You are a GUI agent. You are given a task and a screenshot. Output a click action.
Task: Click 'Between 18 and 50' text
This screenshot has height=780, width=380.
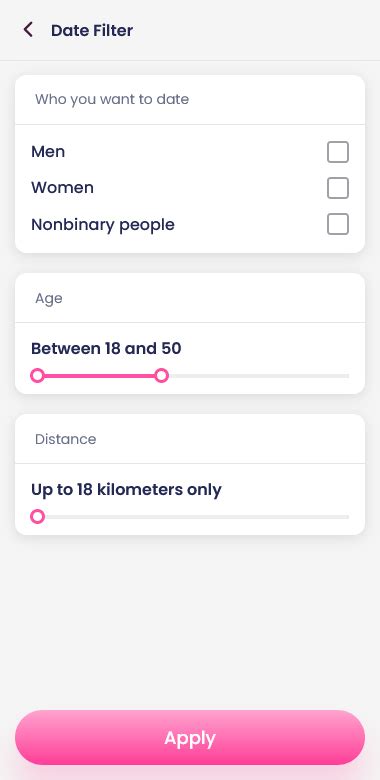106,348
